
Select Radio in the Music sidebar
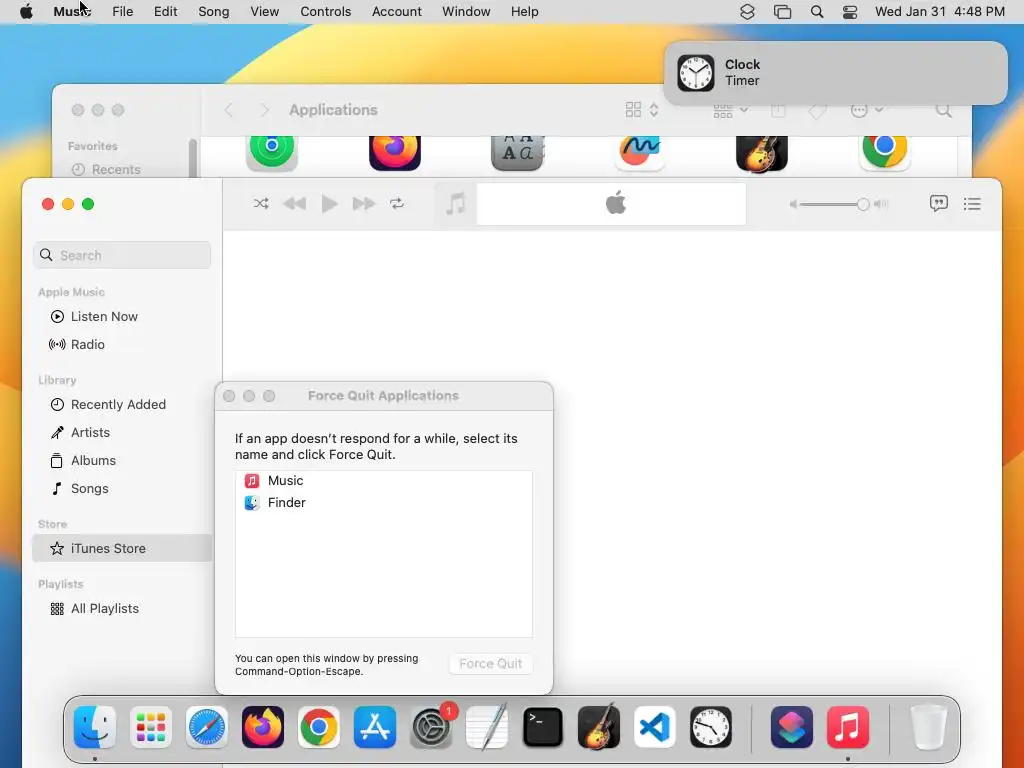(x=122, y=344)
